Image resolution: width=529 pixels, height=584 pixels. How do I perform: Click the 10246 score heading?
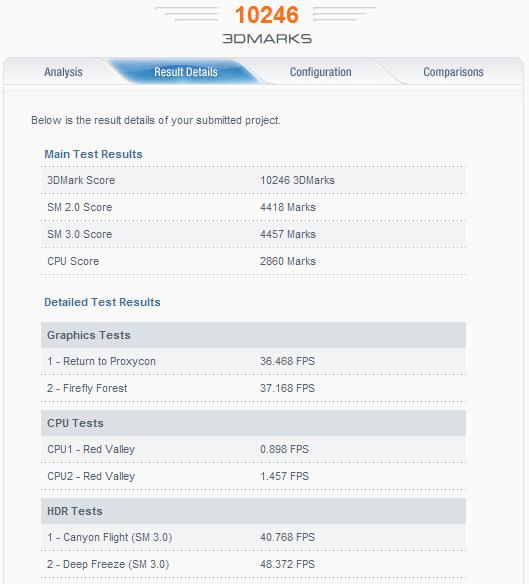[267, 15]
